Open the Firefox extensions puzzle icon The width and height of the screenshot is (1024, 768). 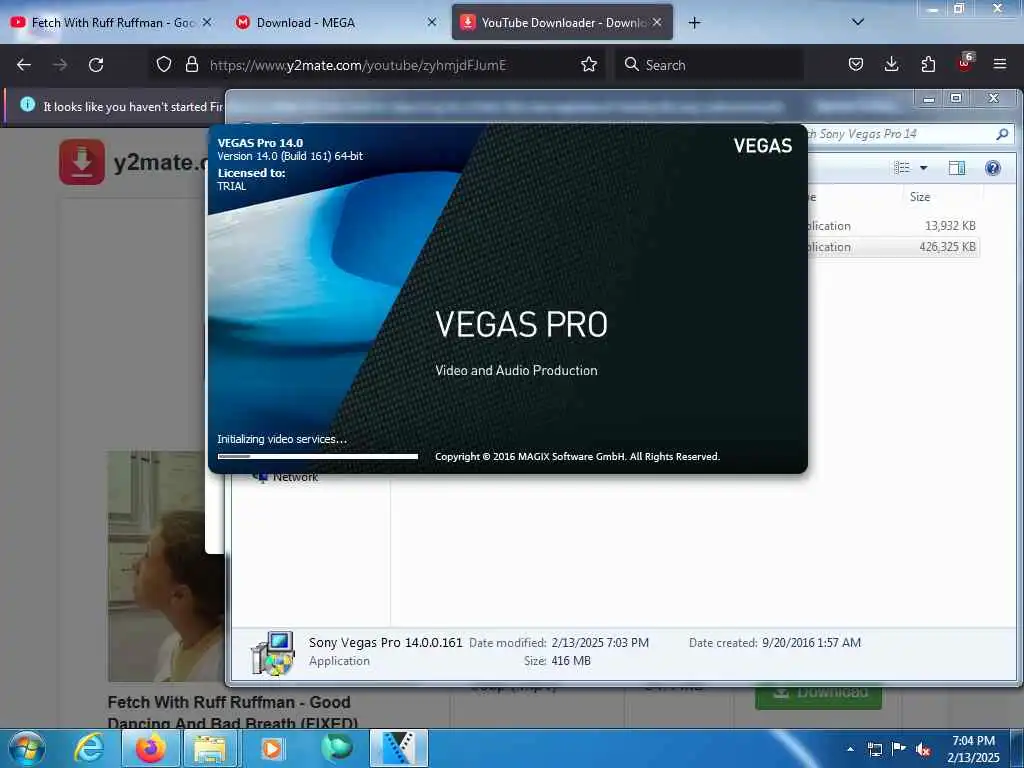[x=928, y=64]
